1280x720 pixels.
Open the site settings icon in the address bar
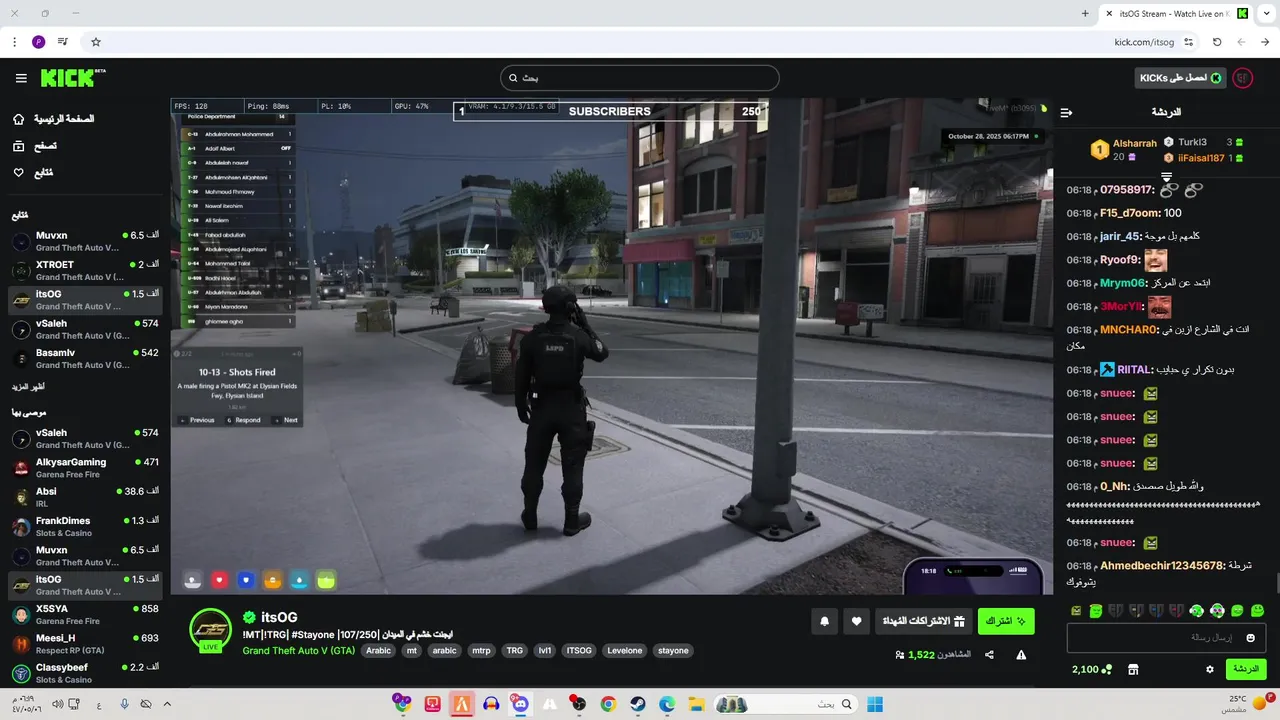tap(1188, 42)
